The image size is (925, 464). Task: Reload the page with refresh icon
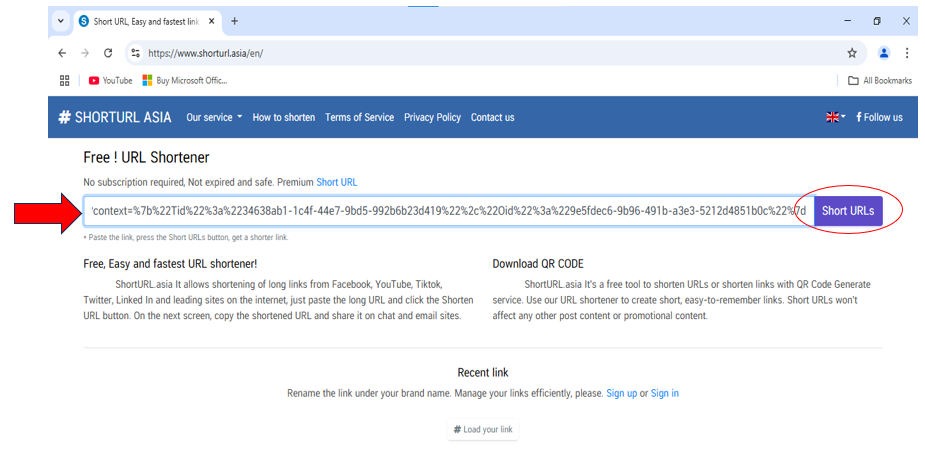click(x=108, y=53)
